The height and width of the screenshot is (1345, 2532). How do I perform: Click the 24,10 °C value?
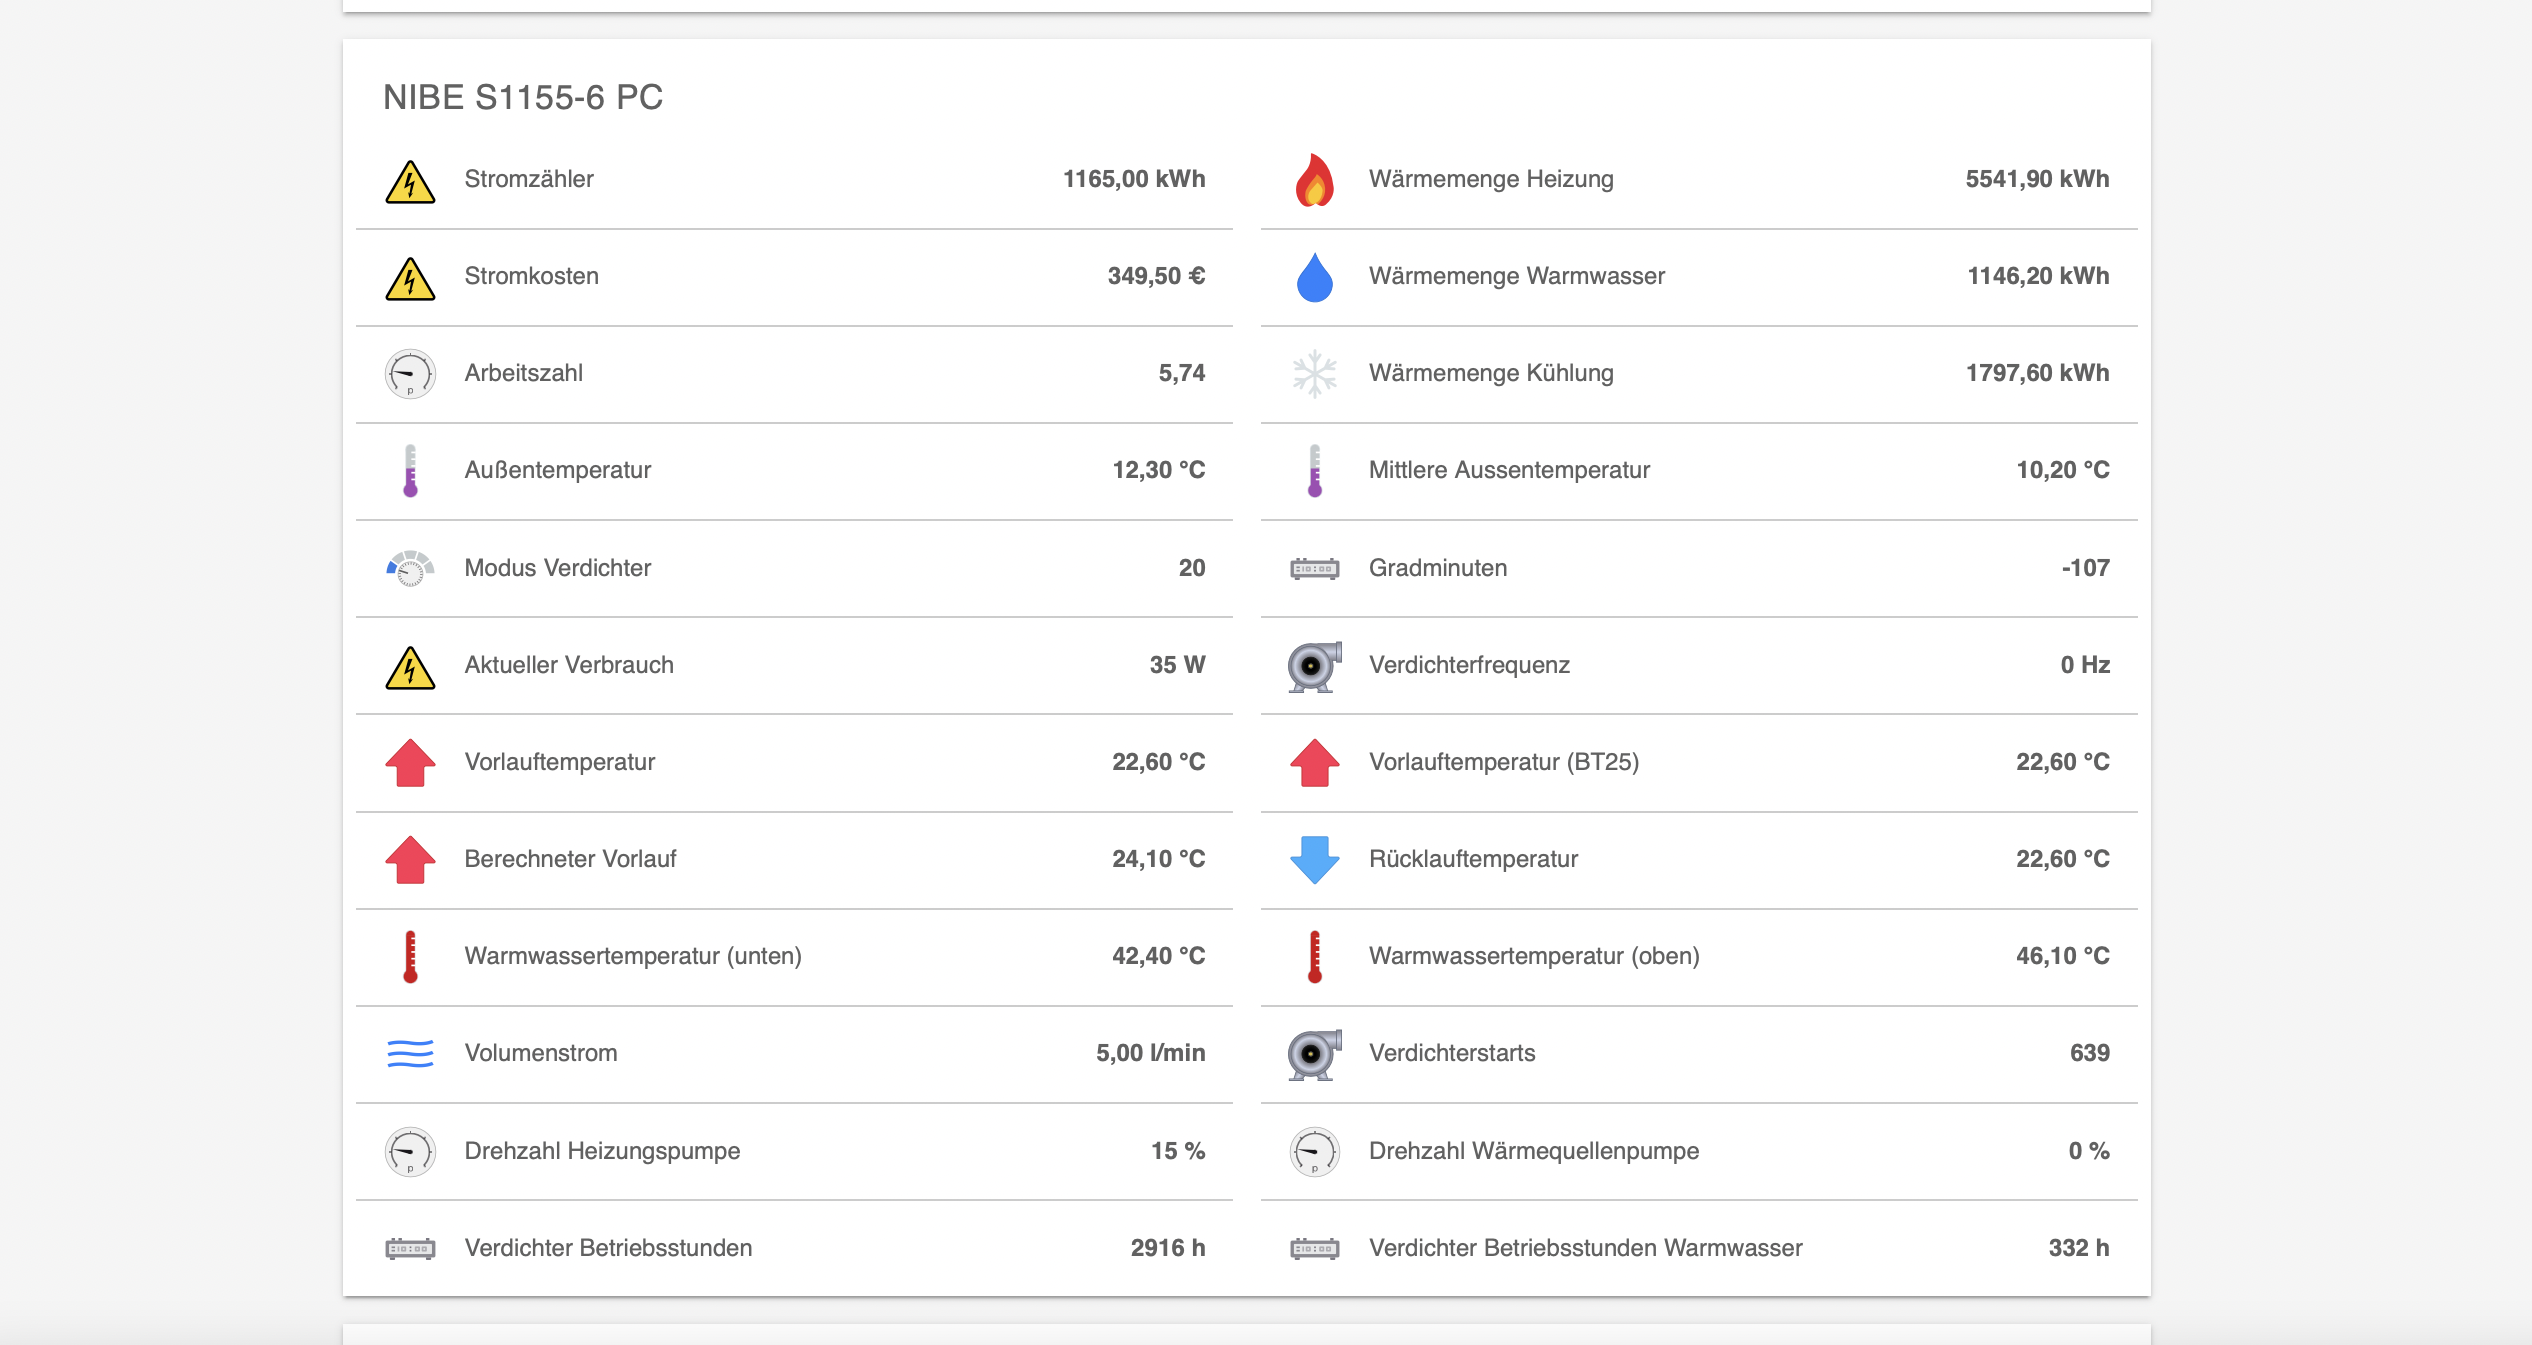1159,859
